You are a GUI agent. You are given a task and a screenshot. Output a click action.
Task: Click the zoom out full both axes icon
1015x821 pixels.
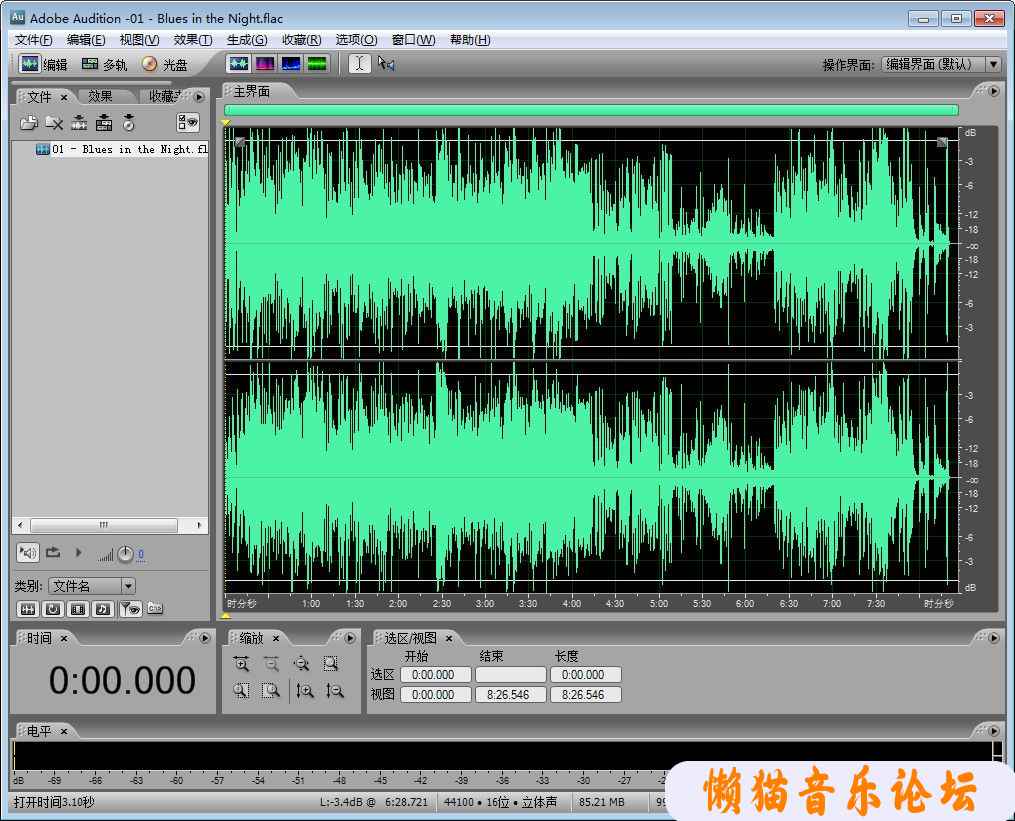coord(301,664)
